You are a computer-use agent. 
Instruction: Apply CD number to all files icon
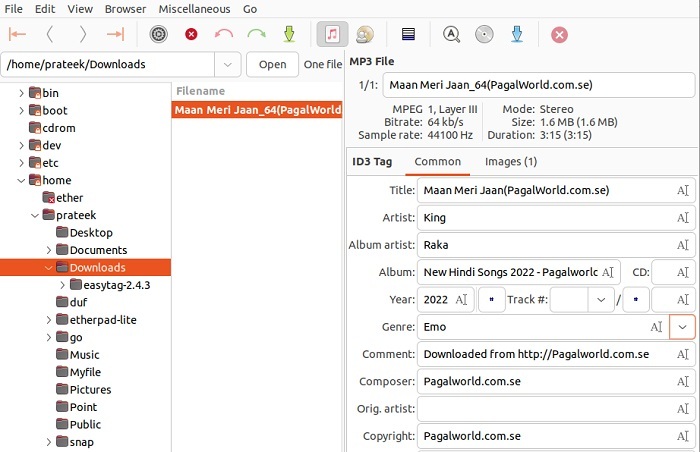[x=683, y=272]
